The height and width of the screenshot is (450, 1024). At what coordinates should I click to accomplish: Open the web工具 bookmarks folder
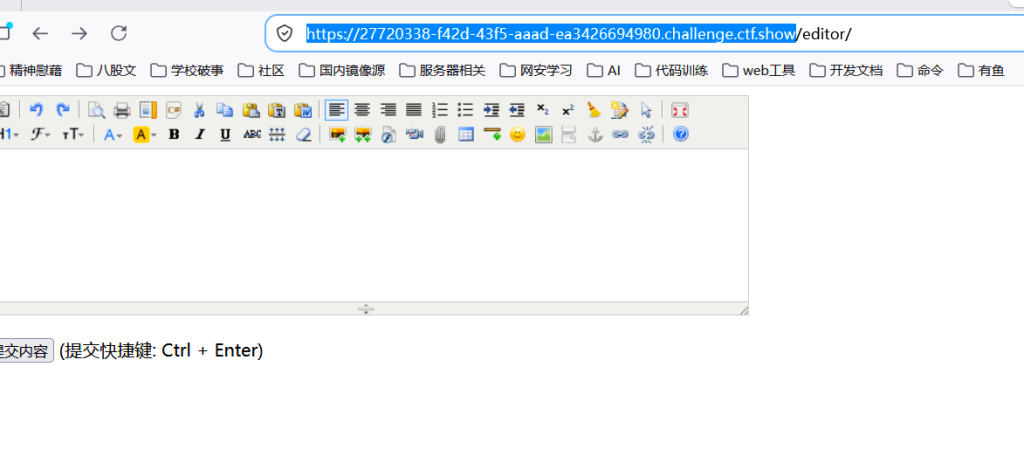[759, 71]
